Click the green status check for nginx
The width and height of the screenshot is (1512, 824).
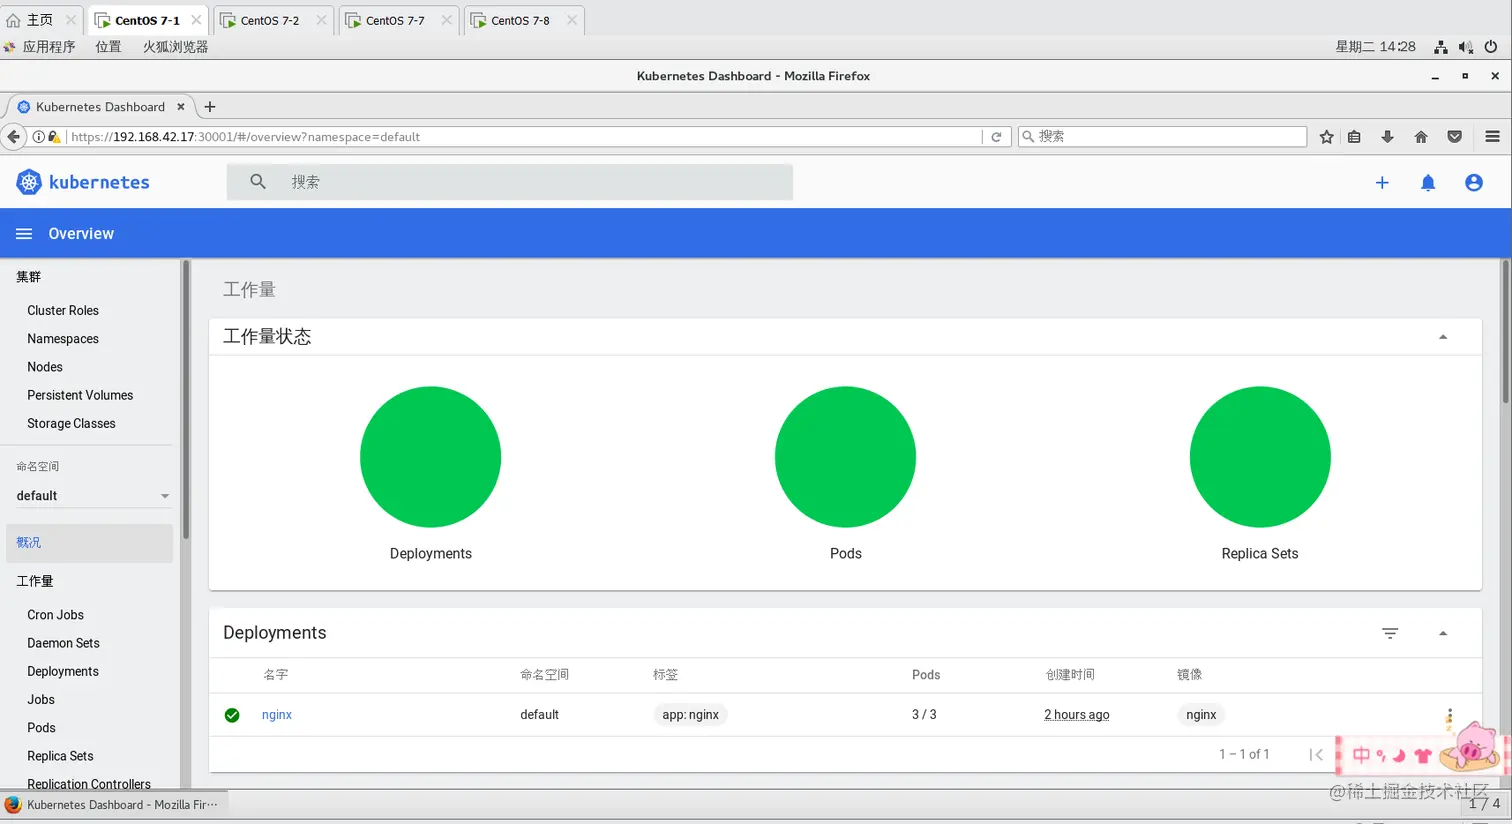[x=232, y=715]
